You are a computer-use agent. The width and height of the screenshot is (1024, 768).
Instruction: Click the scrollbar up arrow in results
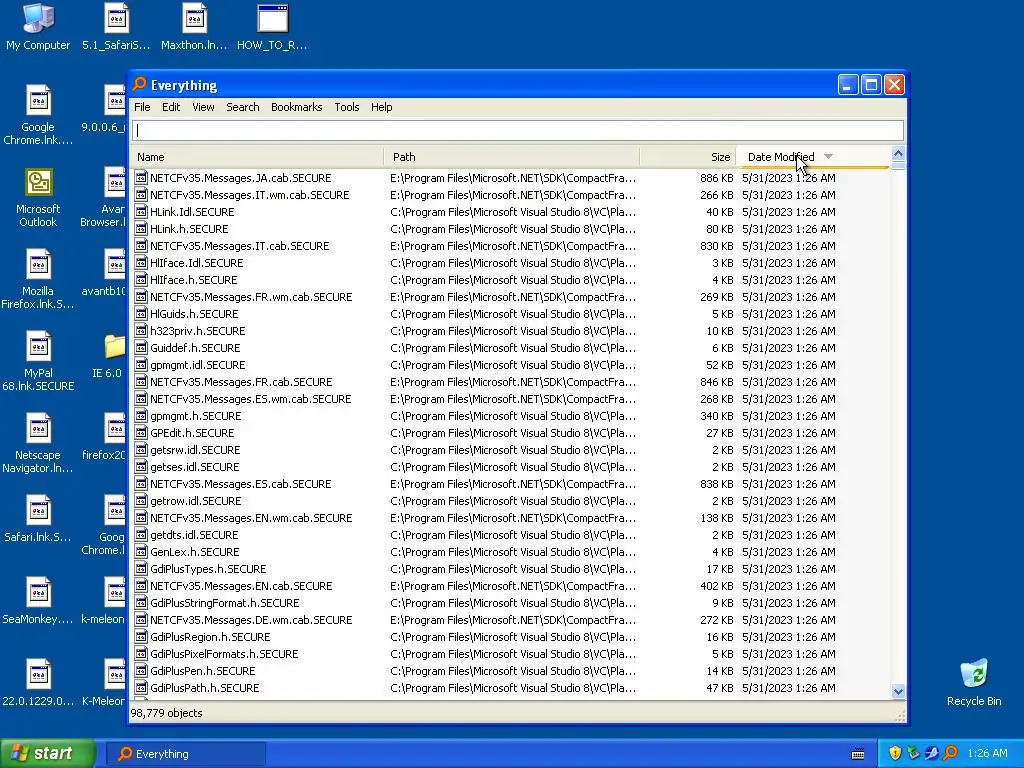click(898, 154)
